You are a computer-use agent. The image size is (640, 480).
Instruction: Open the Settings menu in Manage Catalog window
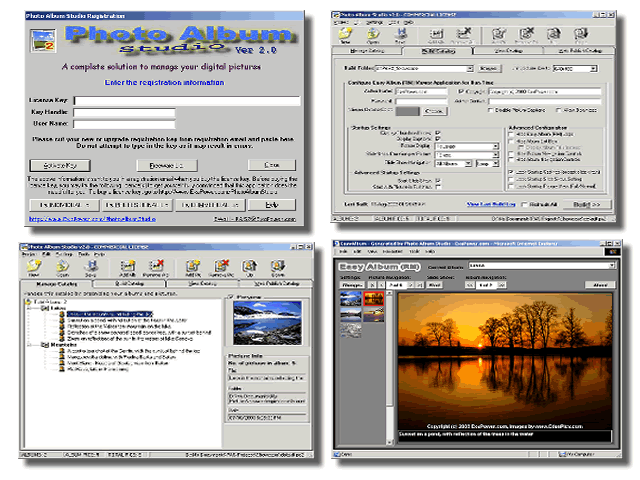tap(64, 254)
